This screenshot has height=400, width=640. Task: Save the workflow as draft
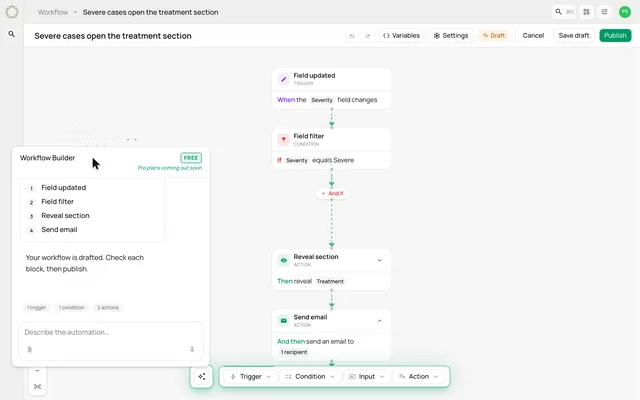click(573, 36)
